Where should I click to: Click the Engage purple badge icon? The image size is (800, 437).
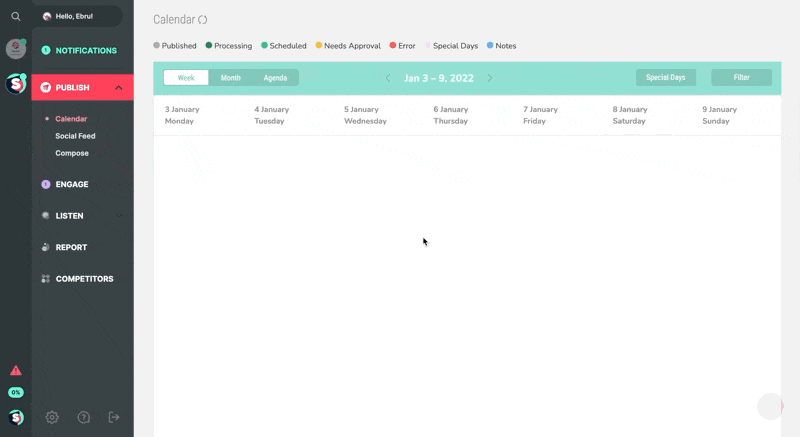[46, 184]
